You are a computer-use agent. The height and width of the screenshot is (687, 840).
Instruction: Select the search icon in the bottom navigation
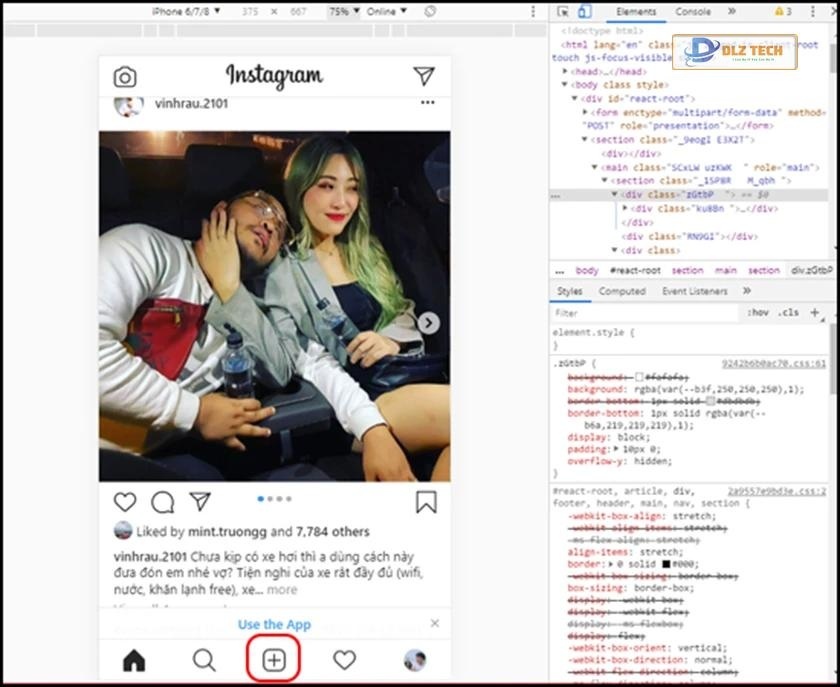coord(204,660)
